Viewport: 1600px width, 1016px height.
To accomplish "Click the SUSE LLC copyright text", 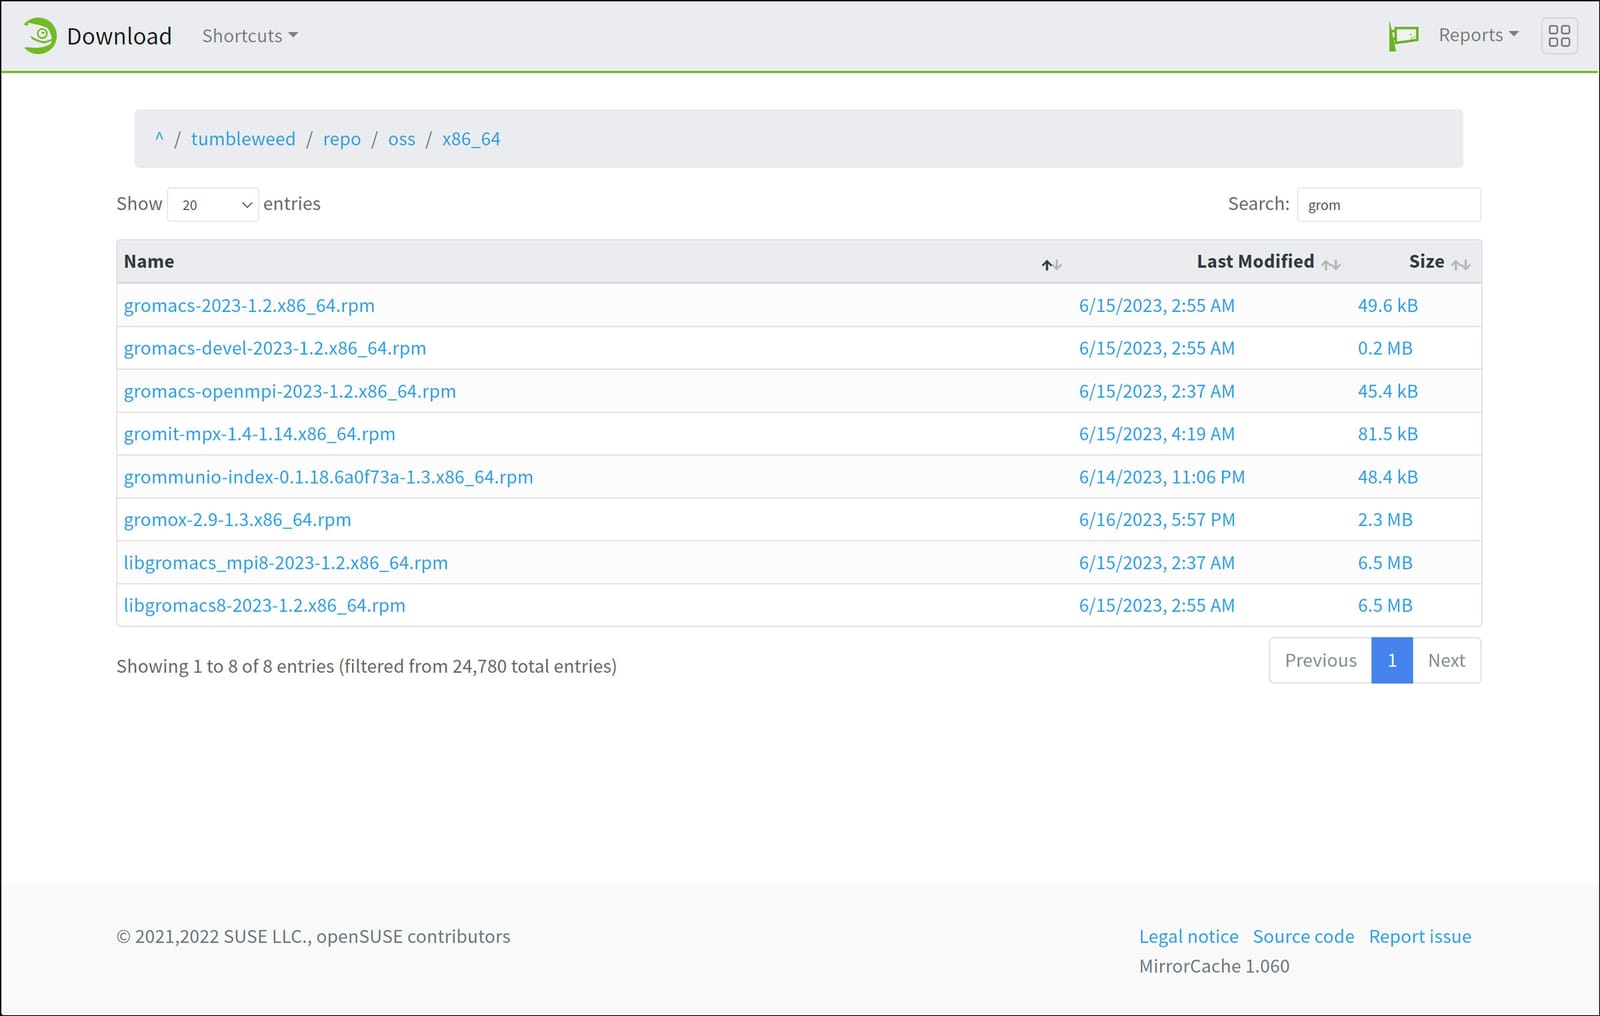I will tap(313, 936).
